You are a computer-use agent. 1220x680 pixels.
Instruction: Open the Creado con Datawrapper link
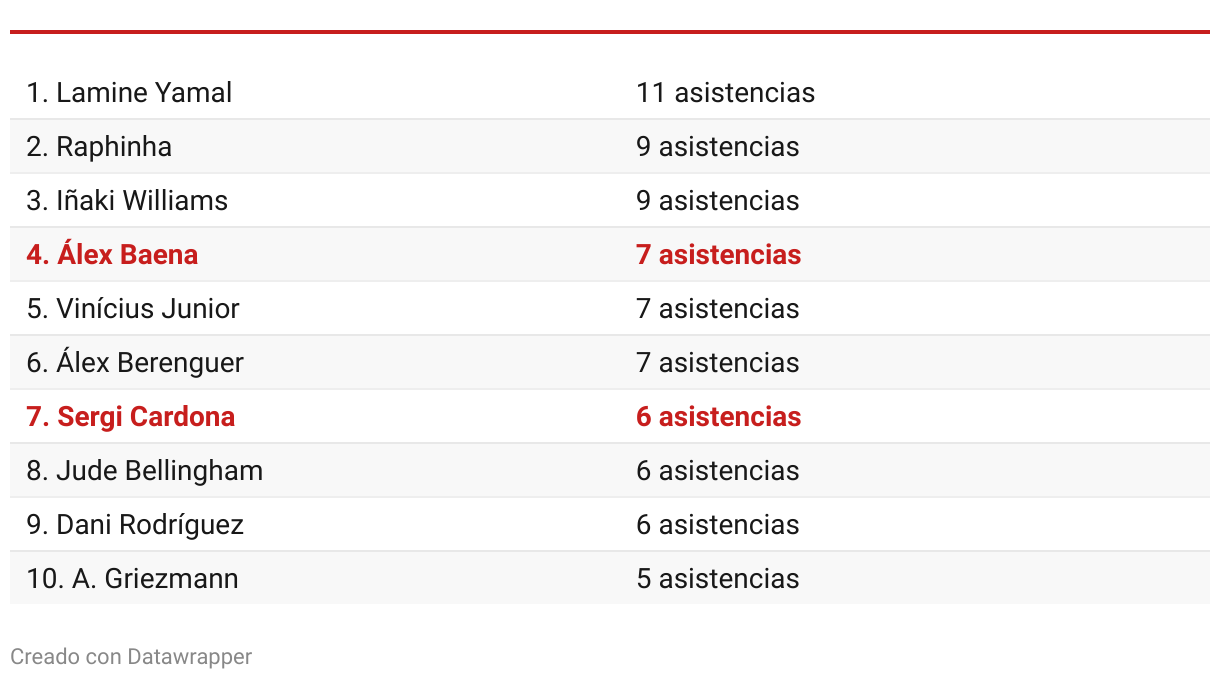(131, 657)
